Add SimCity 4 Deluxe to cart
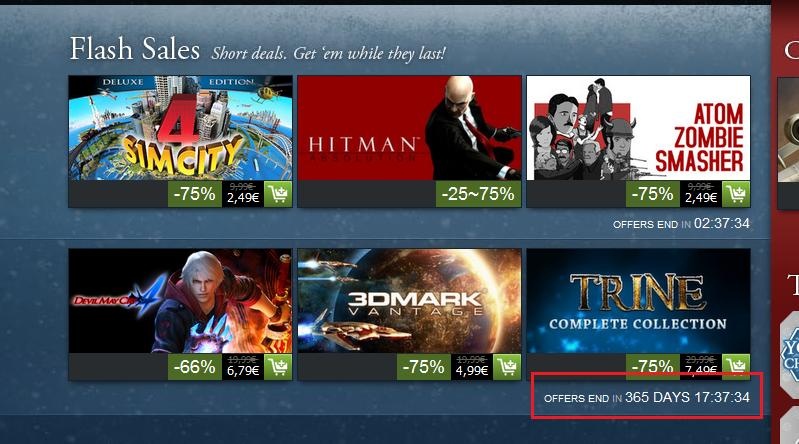Screen dimensions: 799x444 click(x=278, y=194)
